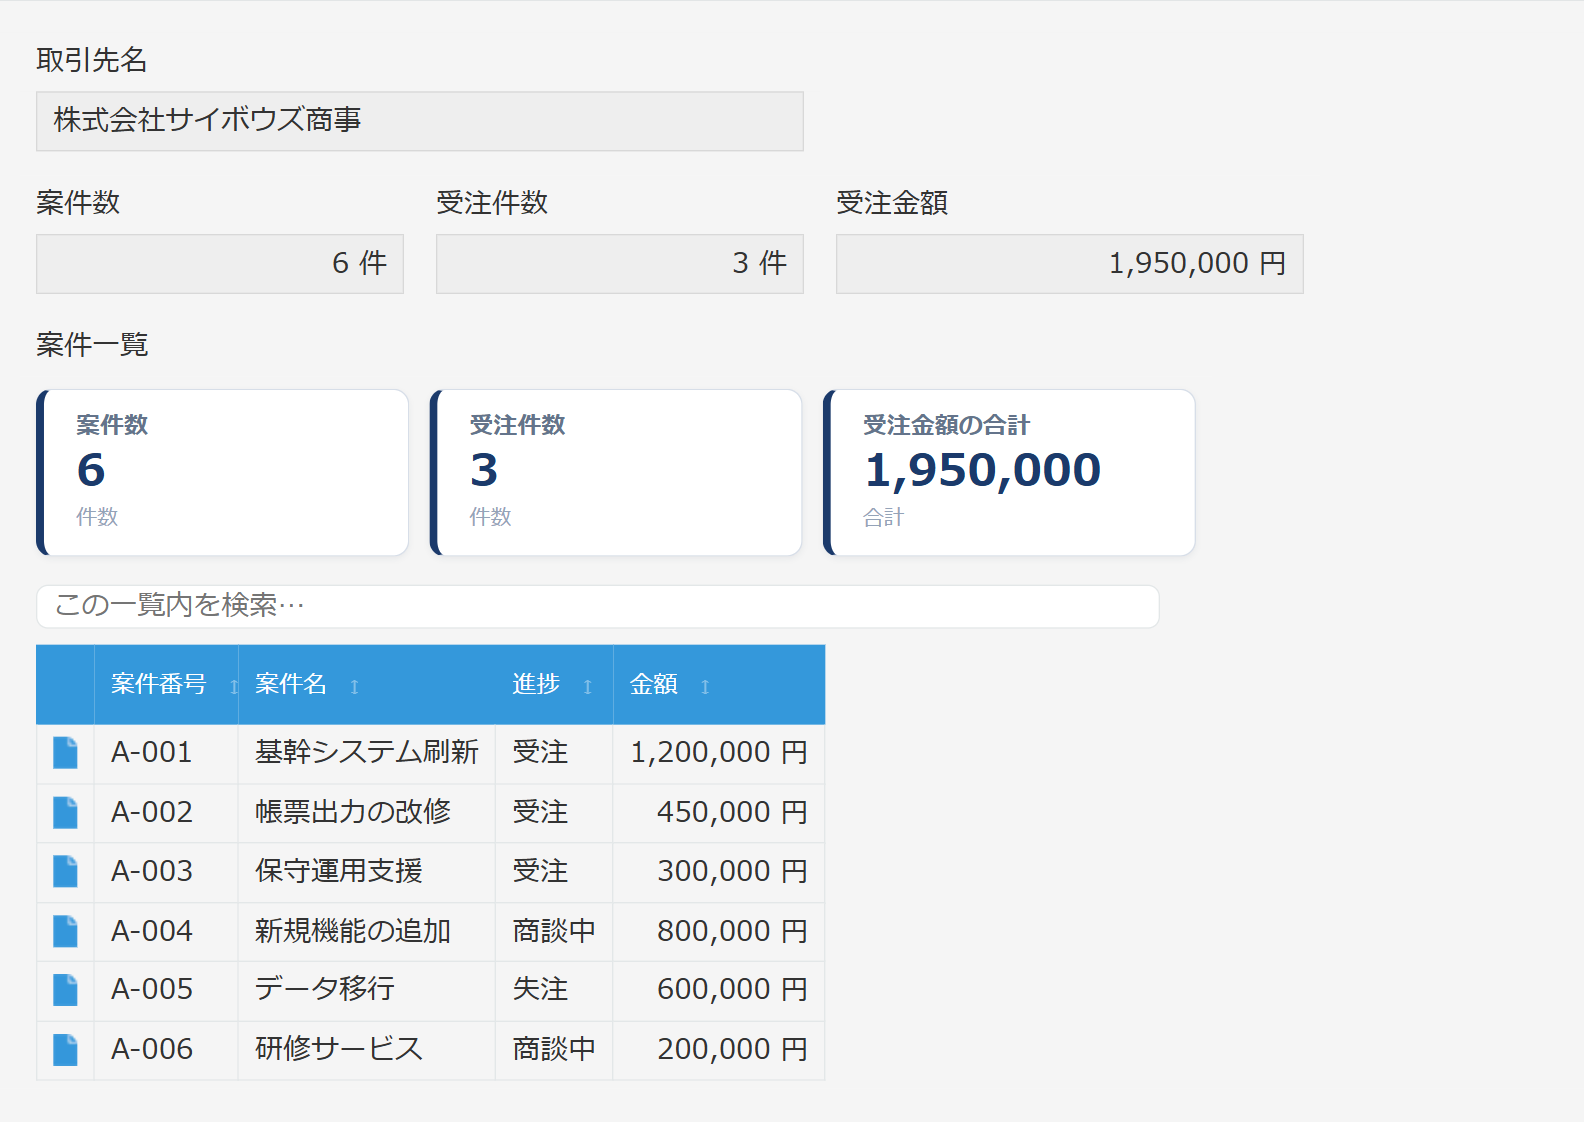This screenshot has height=1122, width=1584.
Task: Sort by 案件番号 column arrow
Action: [233, 686]
